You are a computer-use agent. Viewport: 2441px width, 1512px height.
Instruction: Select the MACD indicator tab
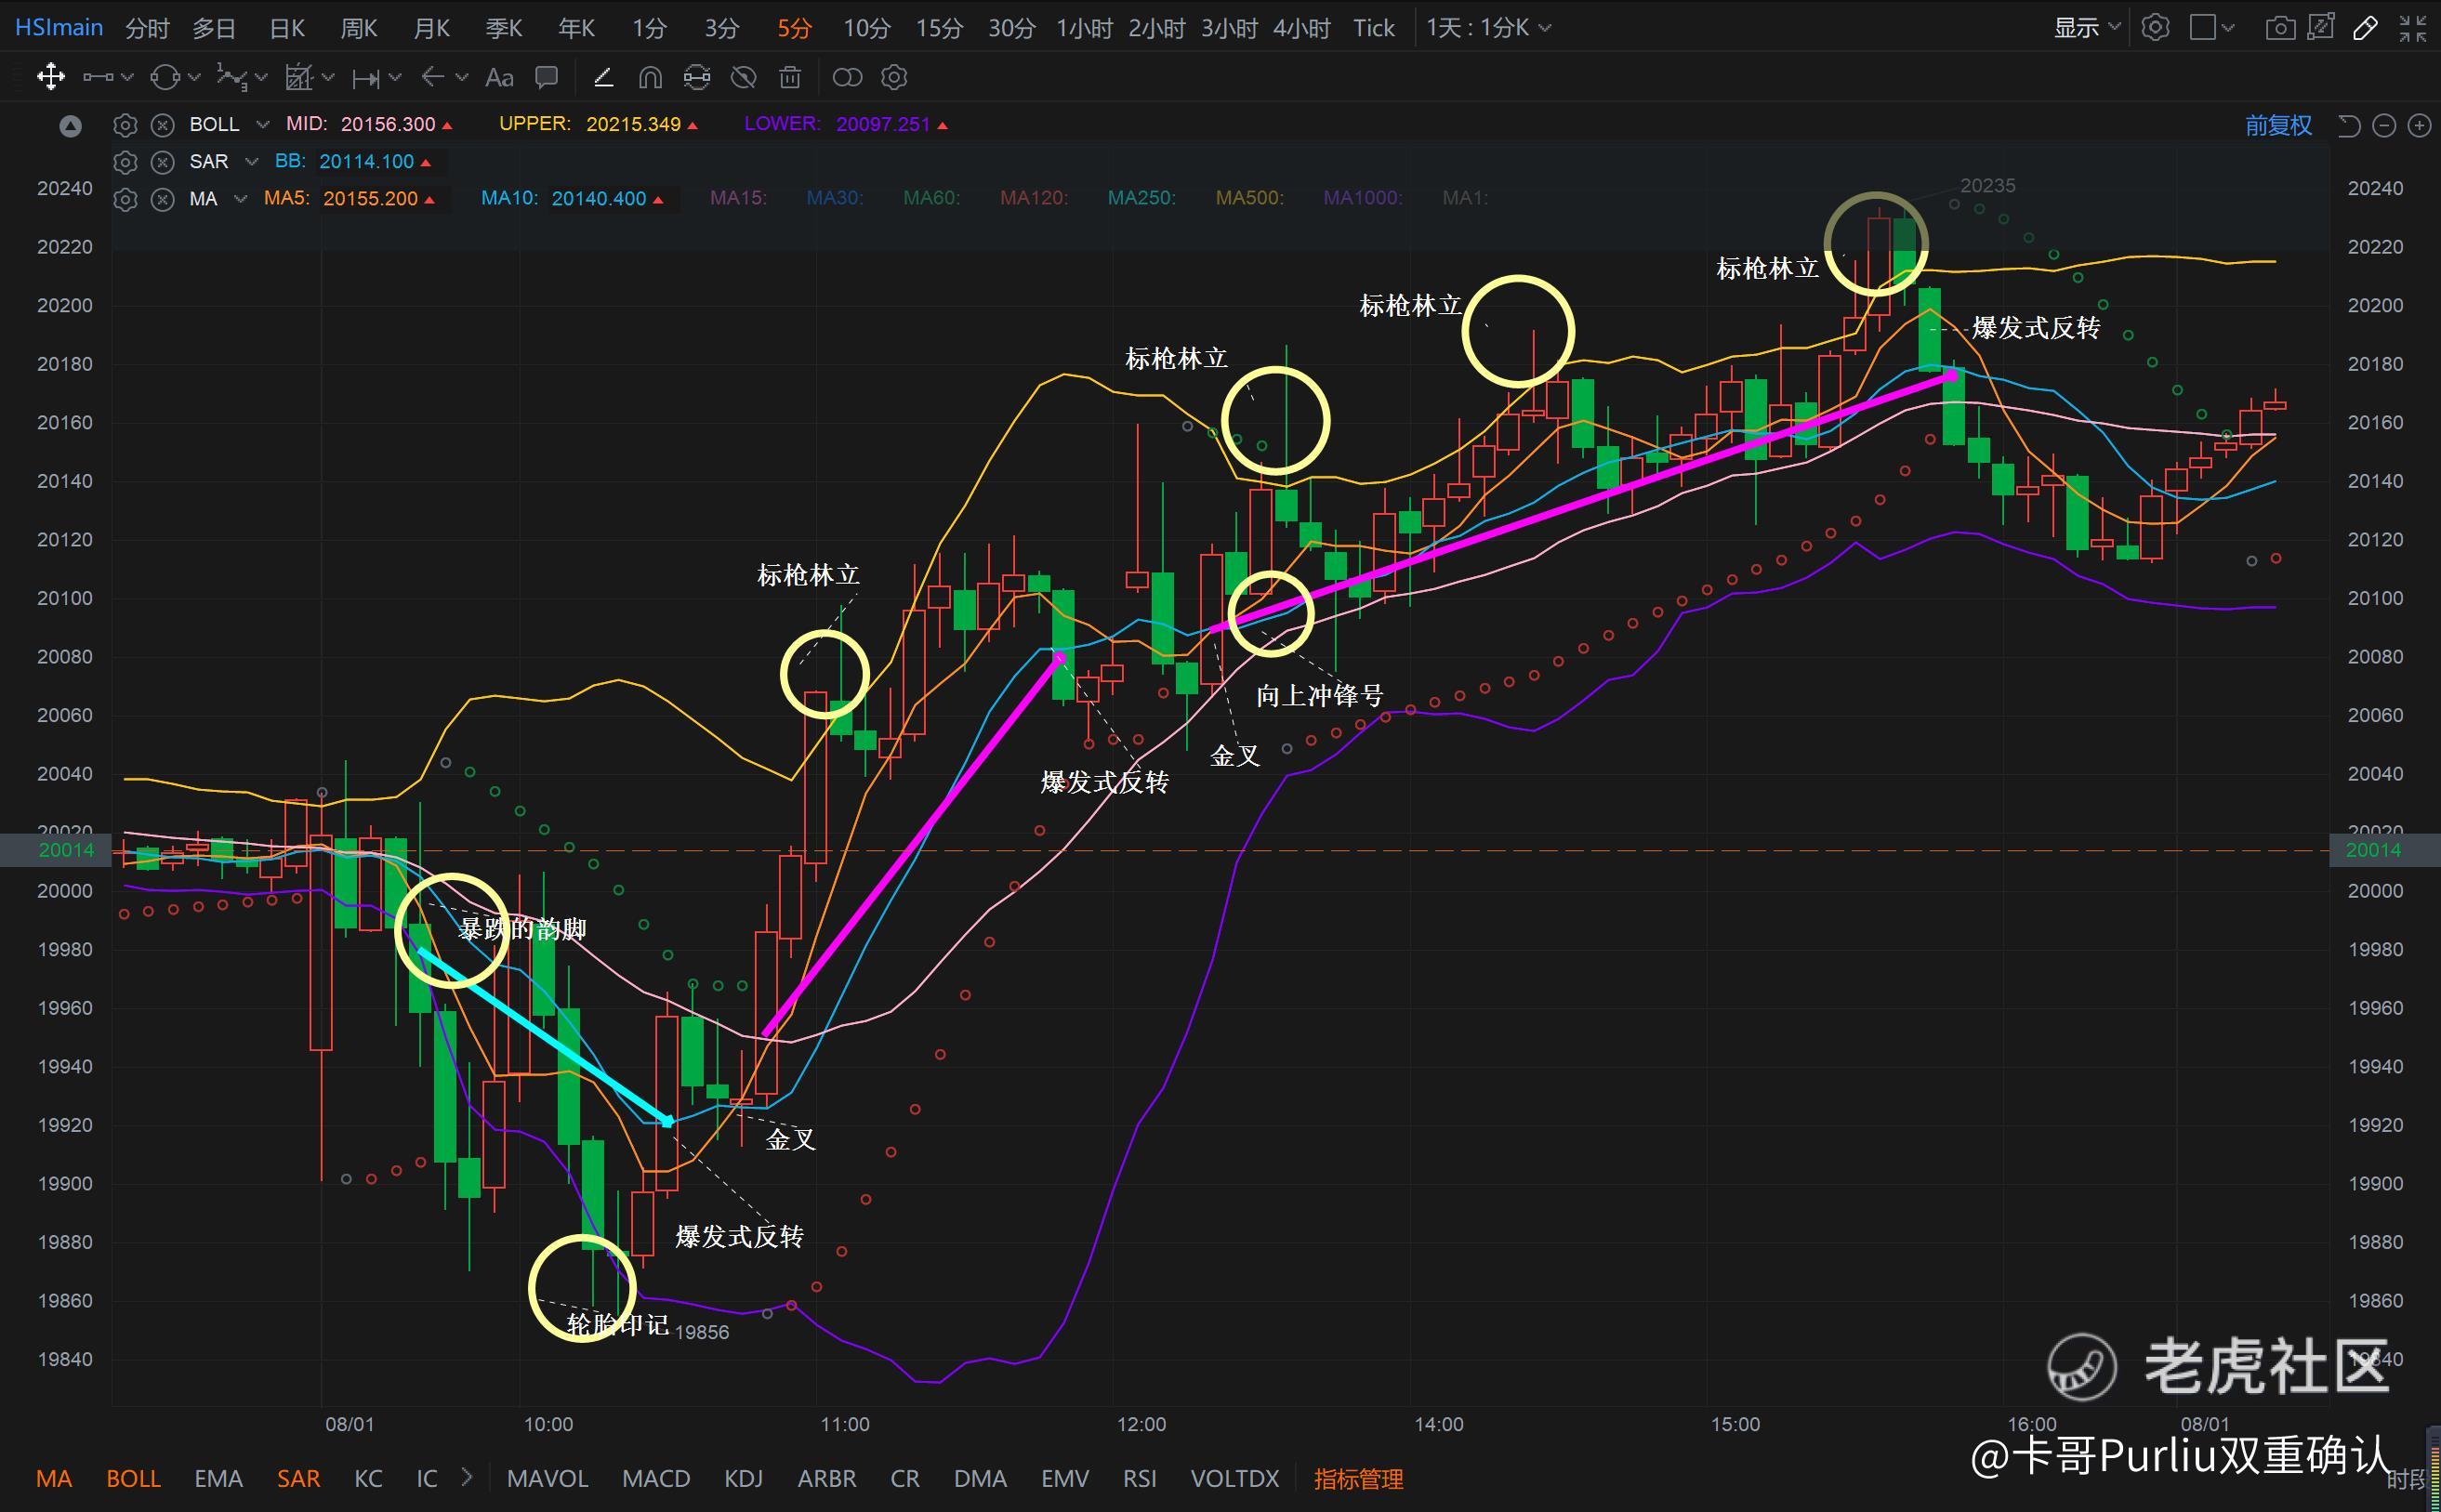point(656,1478)
